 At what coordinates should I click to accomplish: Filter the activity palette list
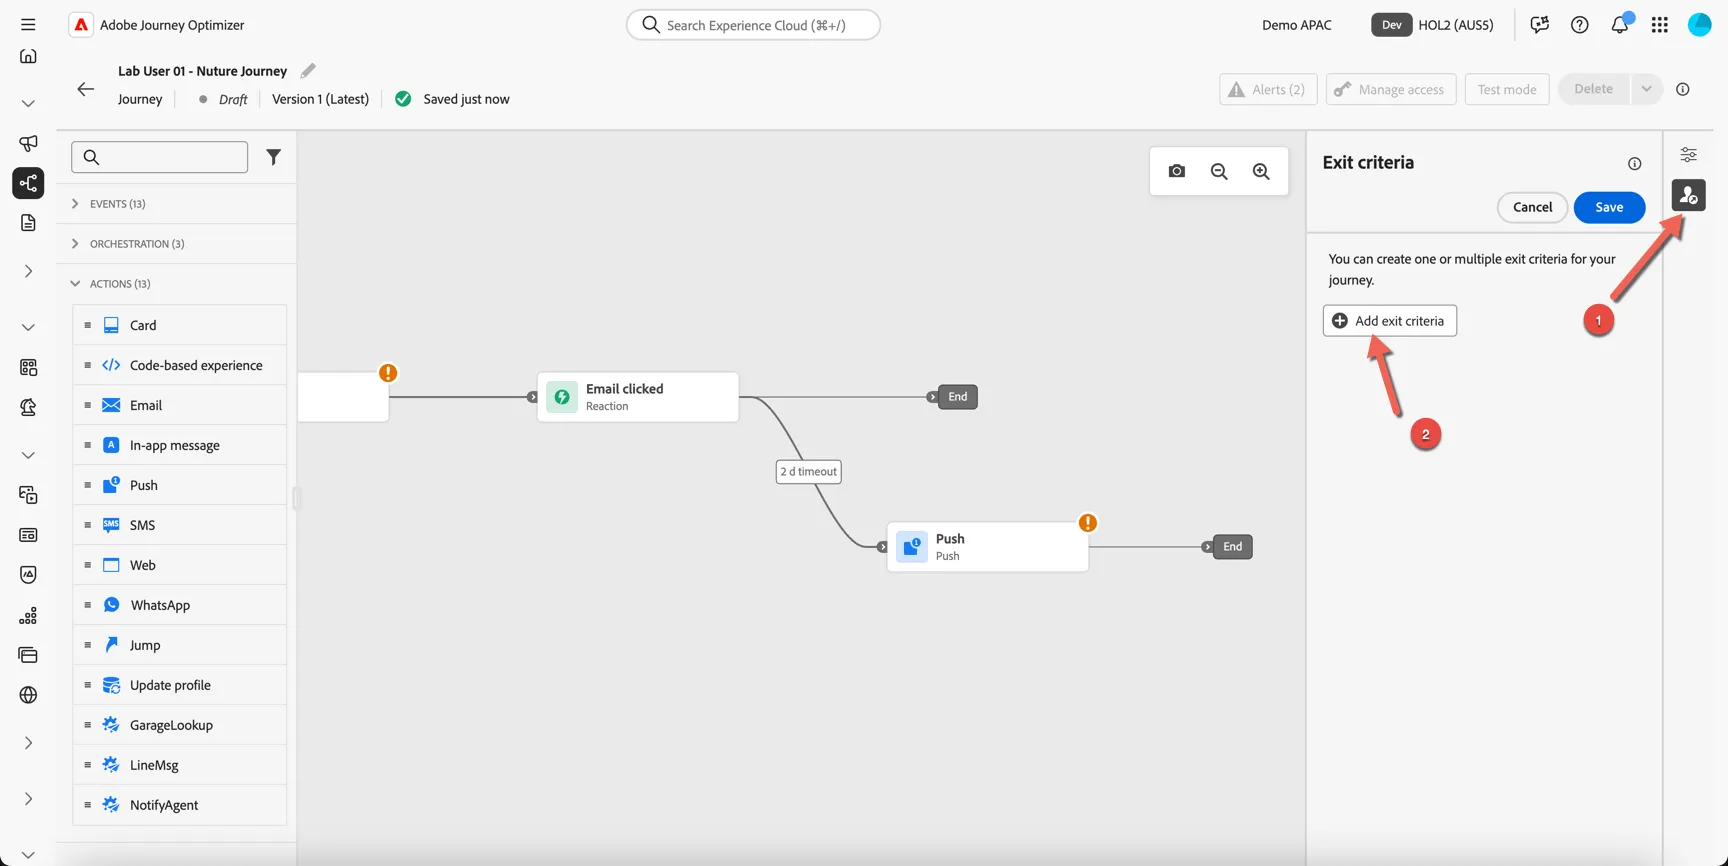273,157
